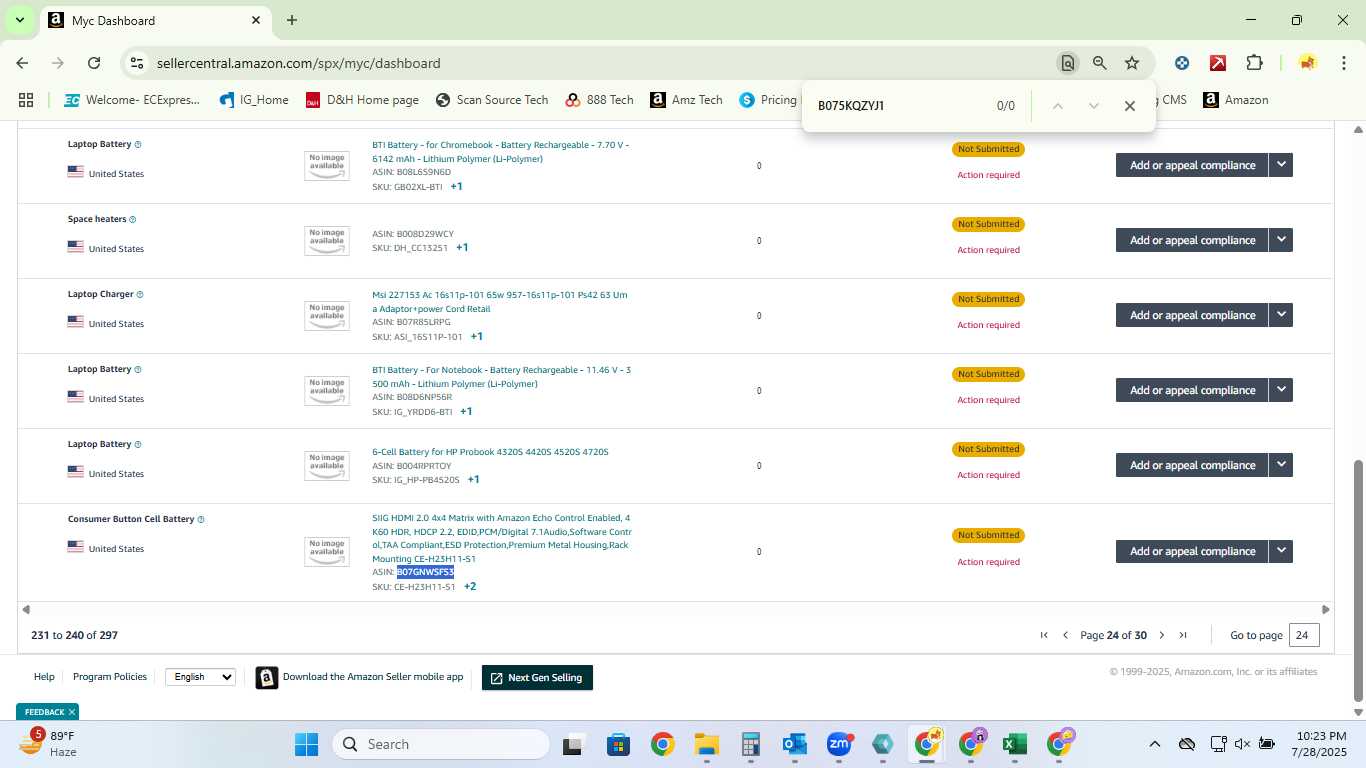Open 888 Tech bookmark
Image resolution: width=1366 pixels, height=768 pixels.
(x=599, y=100)
